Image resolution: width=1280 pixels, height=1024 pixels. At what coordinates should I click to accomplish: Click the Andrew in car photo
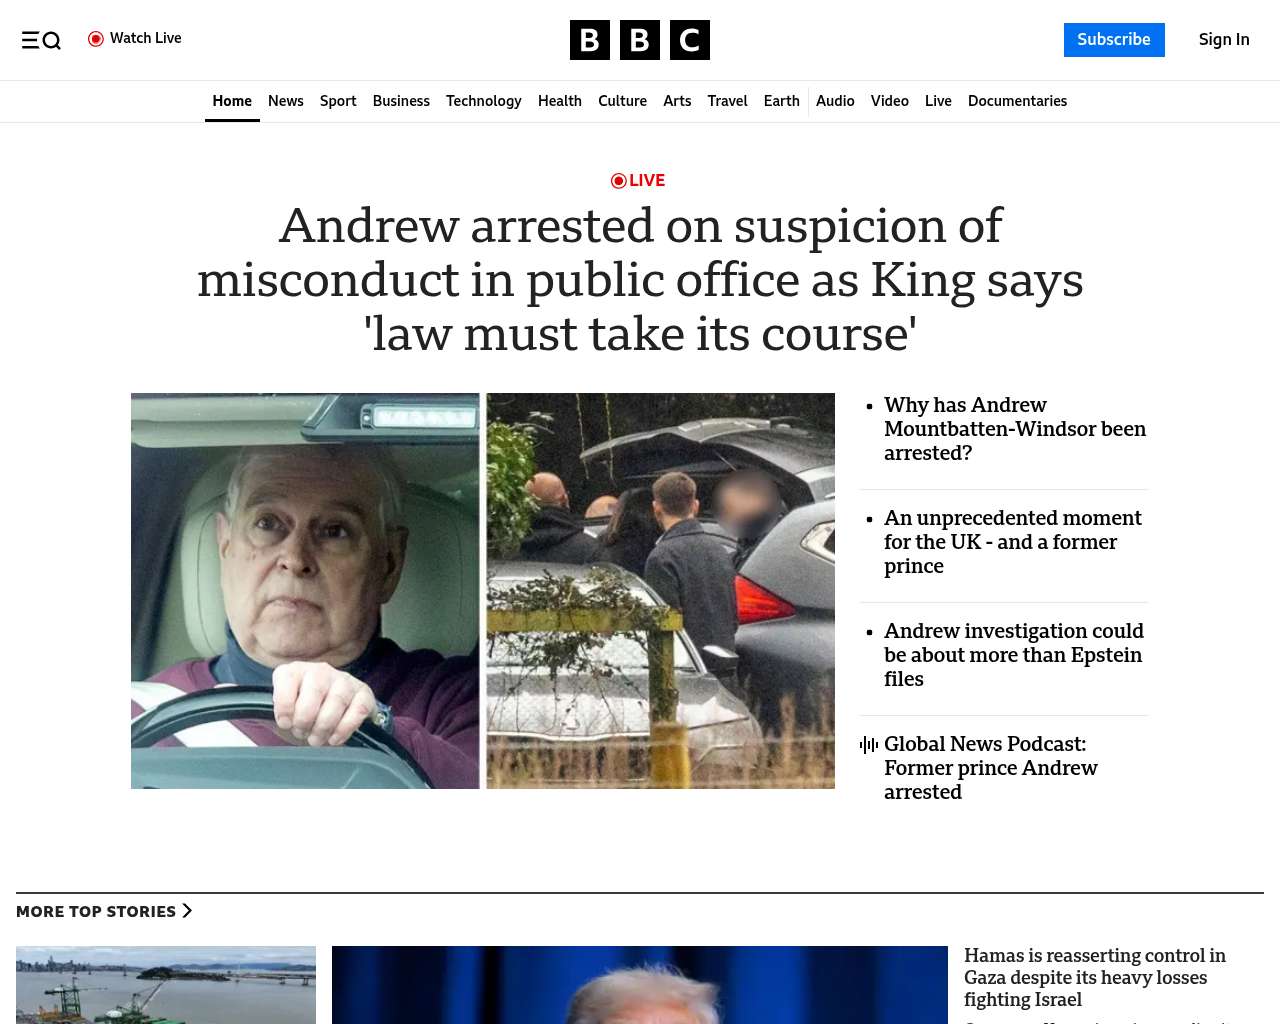[x=305, y=591]
